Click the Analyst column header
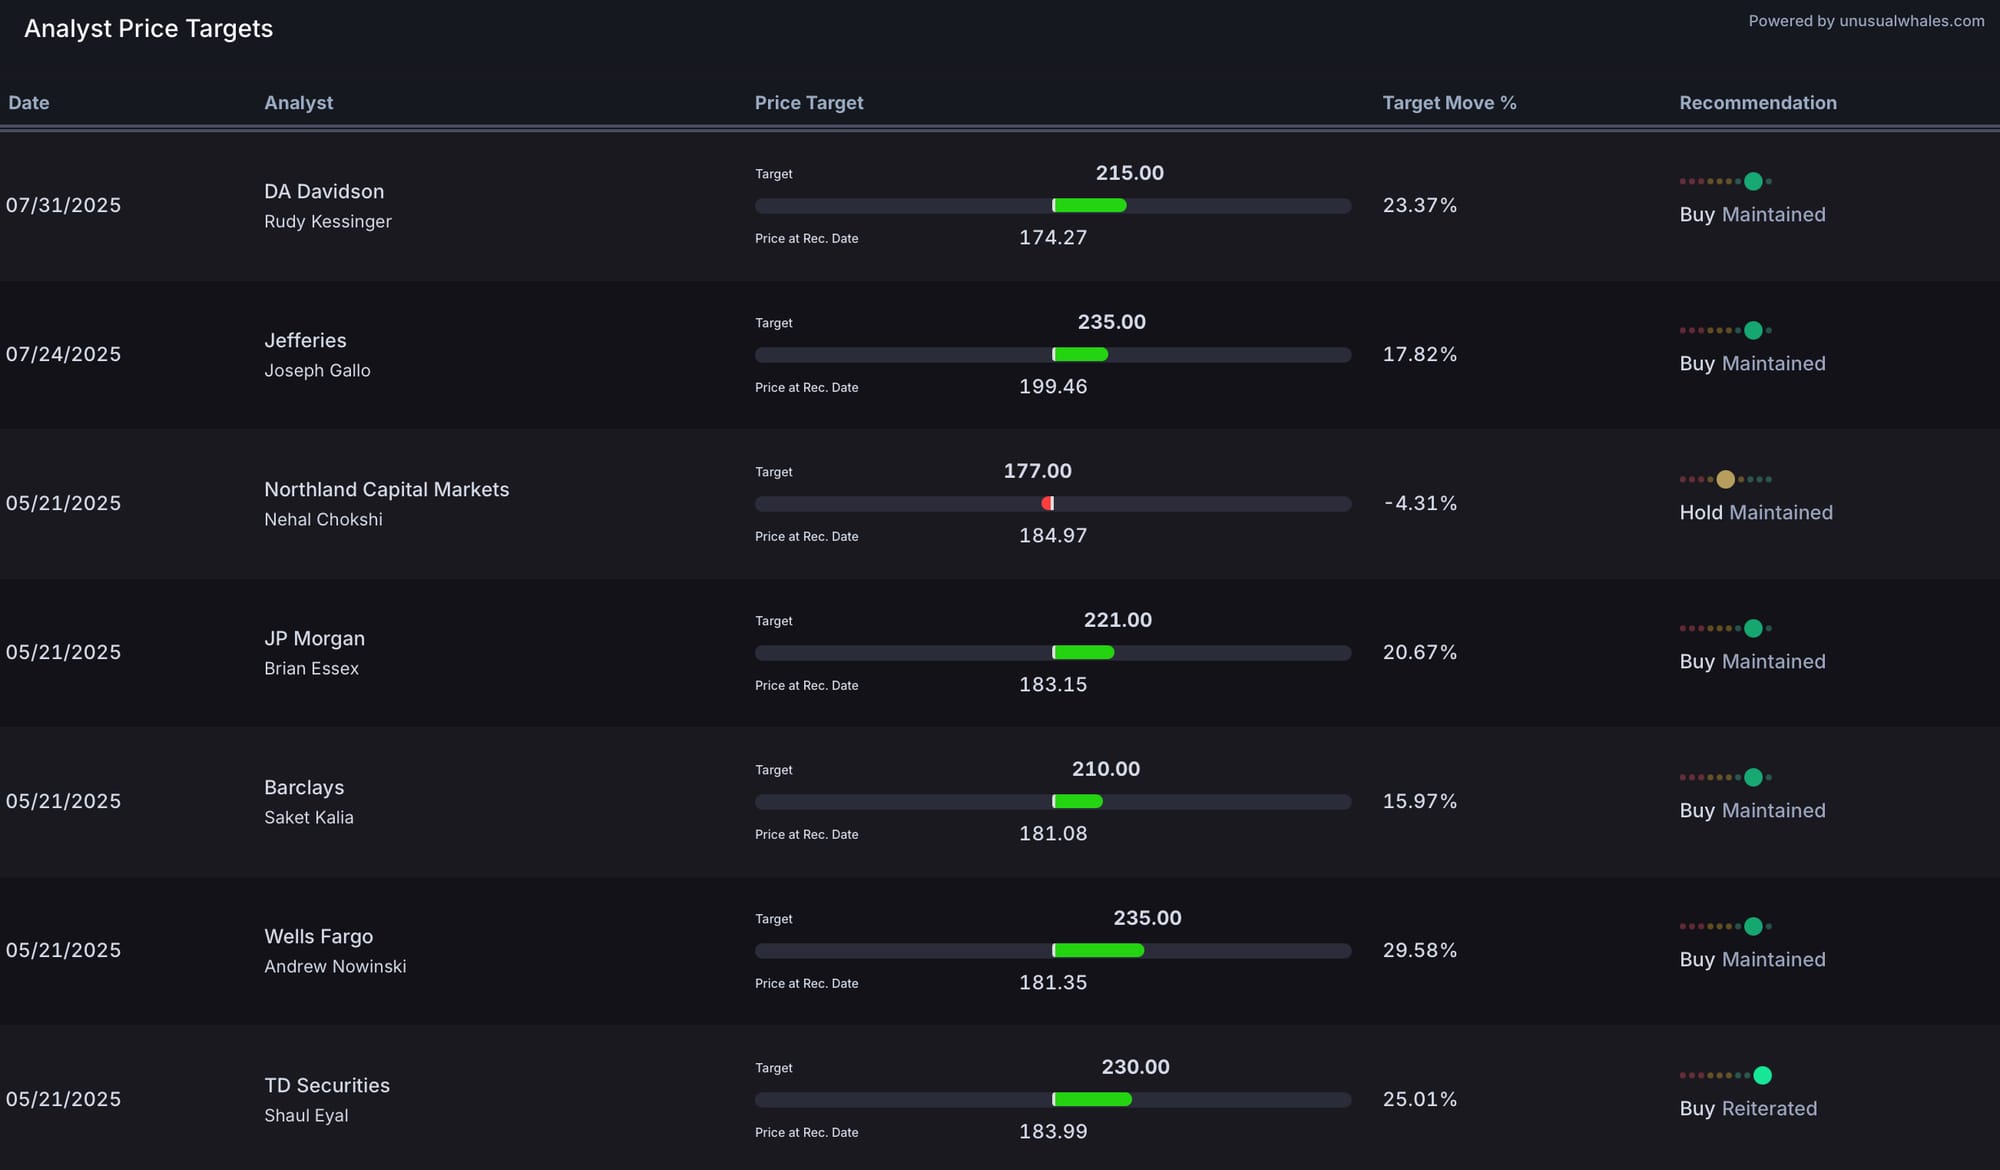The width and height of the screenshot is (2000, 1170). point(298,103)
